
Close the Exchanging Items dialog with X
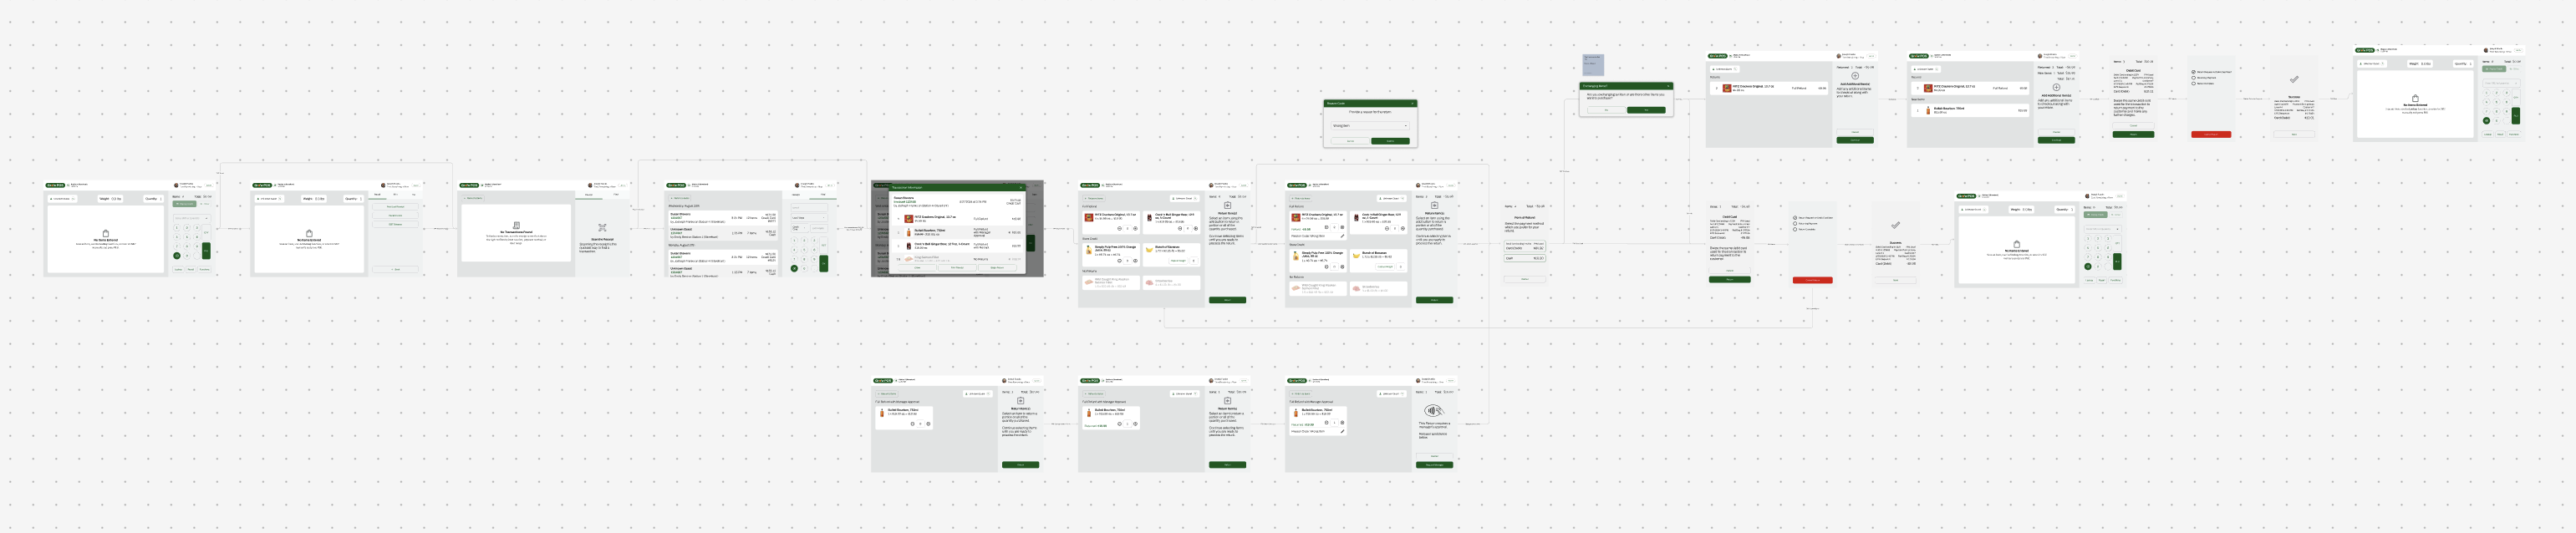[x=1668, y=87]
